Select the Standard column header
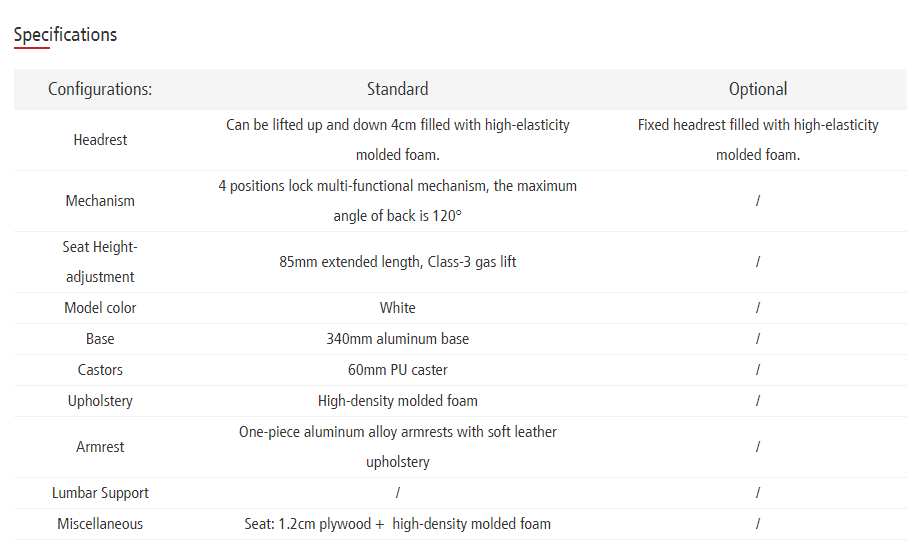The image size is (922, 552). point(397,89)
